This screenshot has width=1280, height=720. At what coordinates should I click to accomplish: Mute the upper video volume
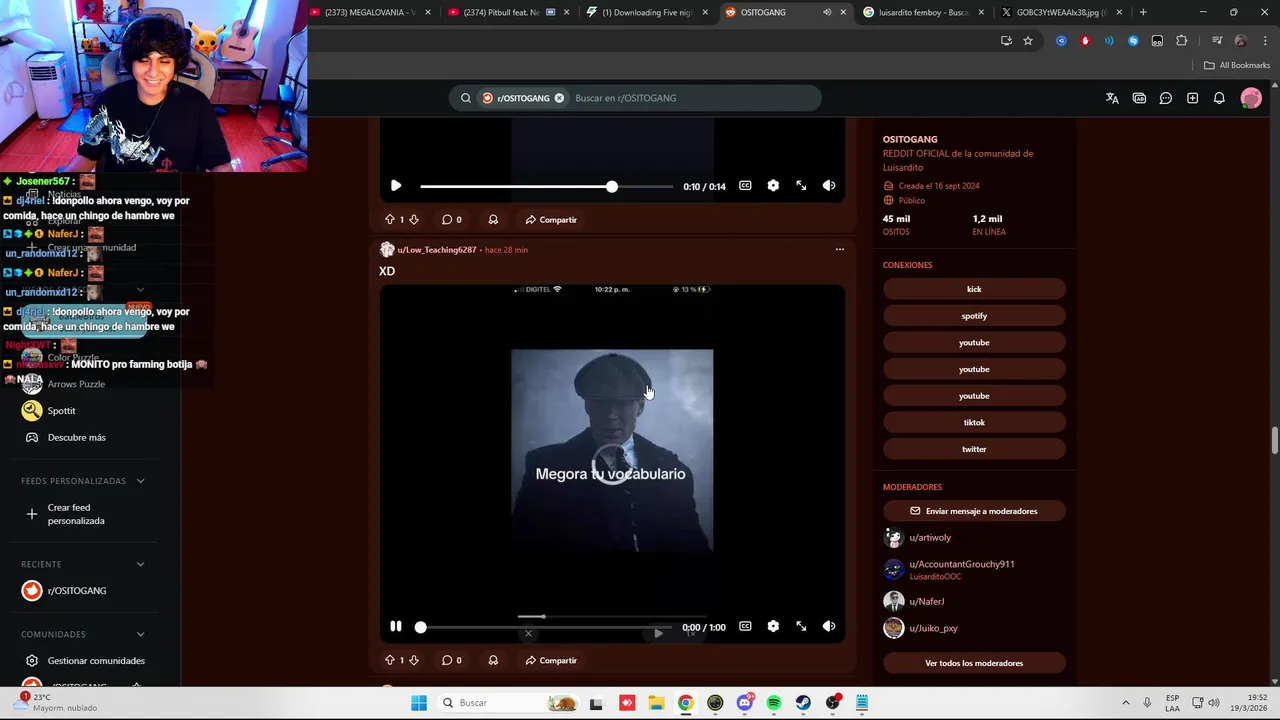[829, 186]
